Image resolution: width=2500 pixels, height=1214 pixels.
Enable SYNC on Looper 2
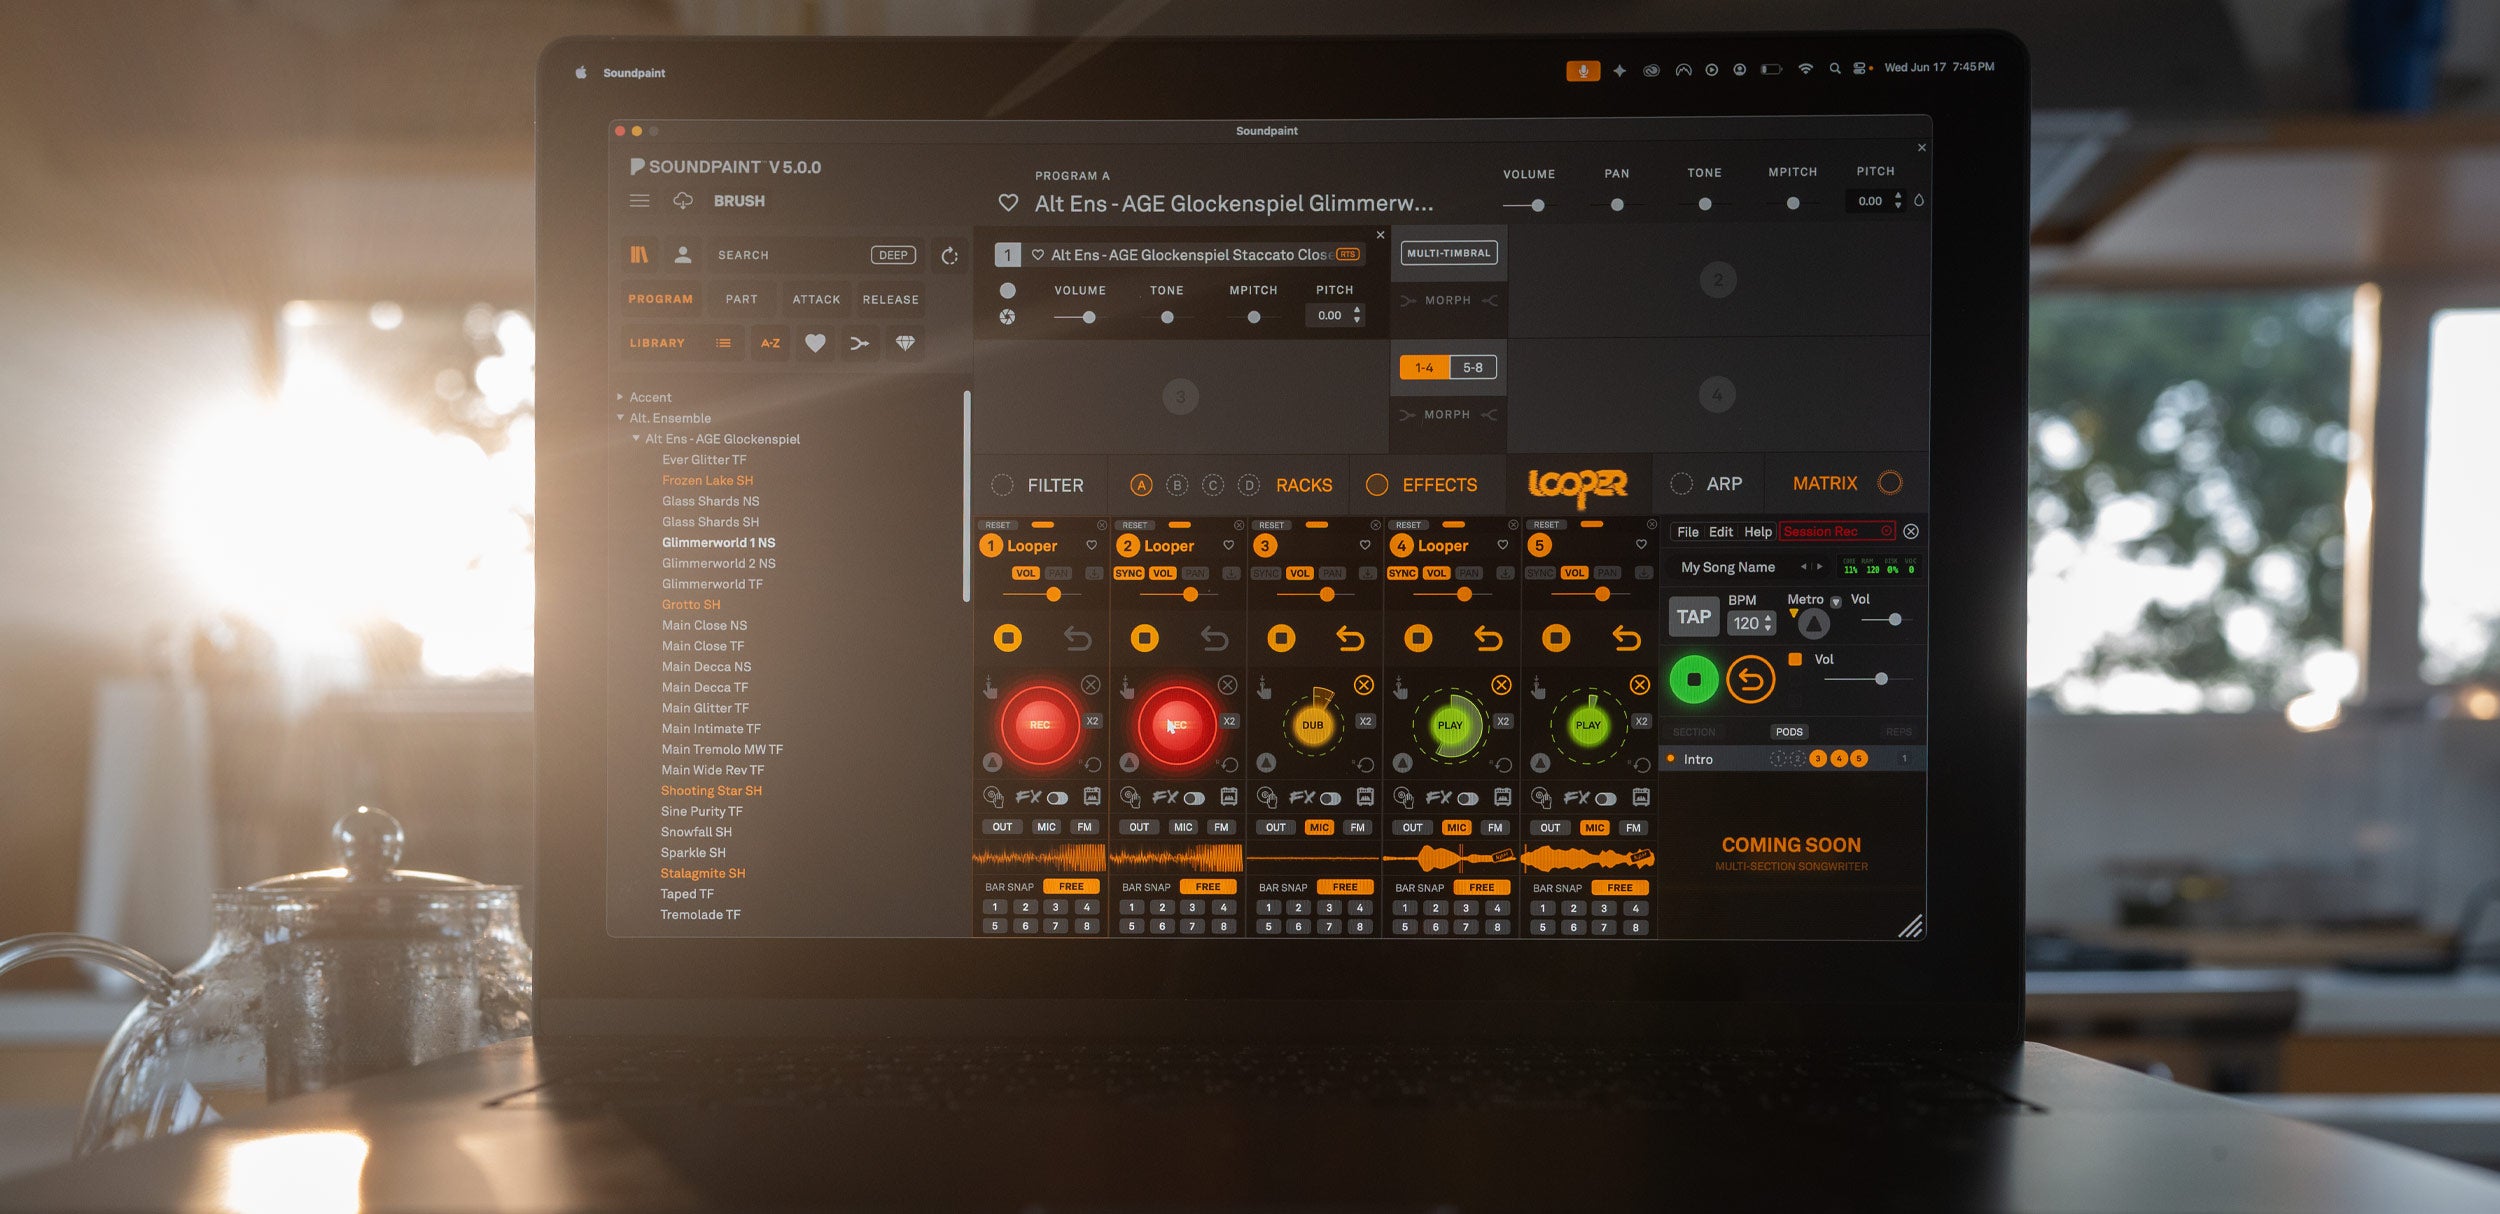coord(1128,573)
